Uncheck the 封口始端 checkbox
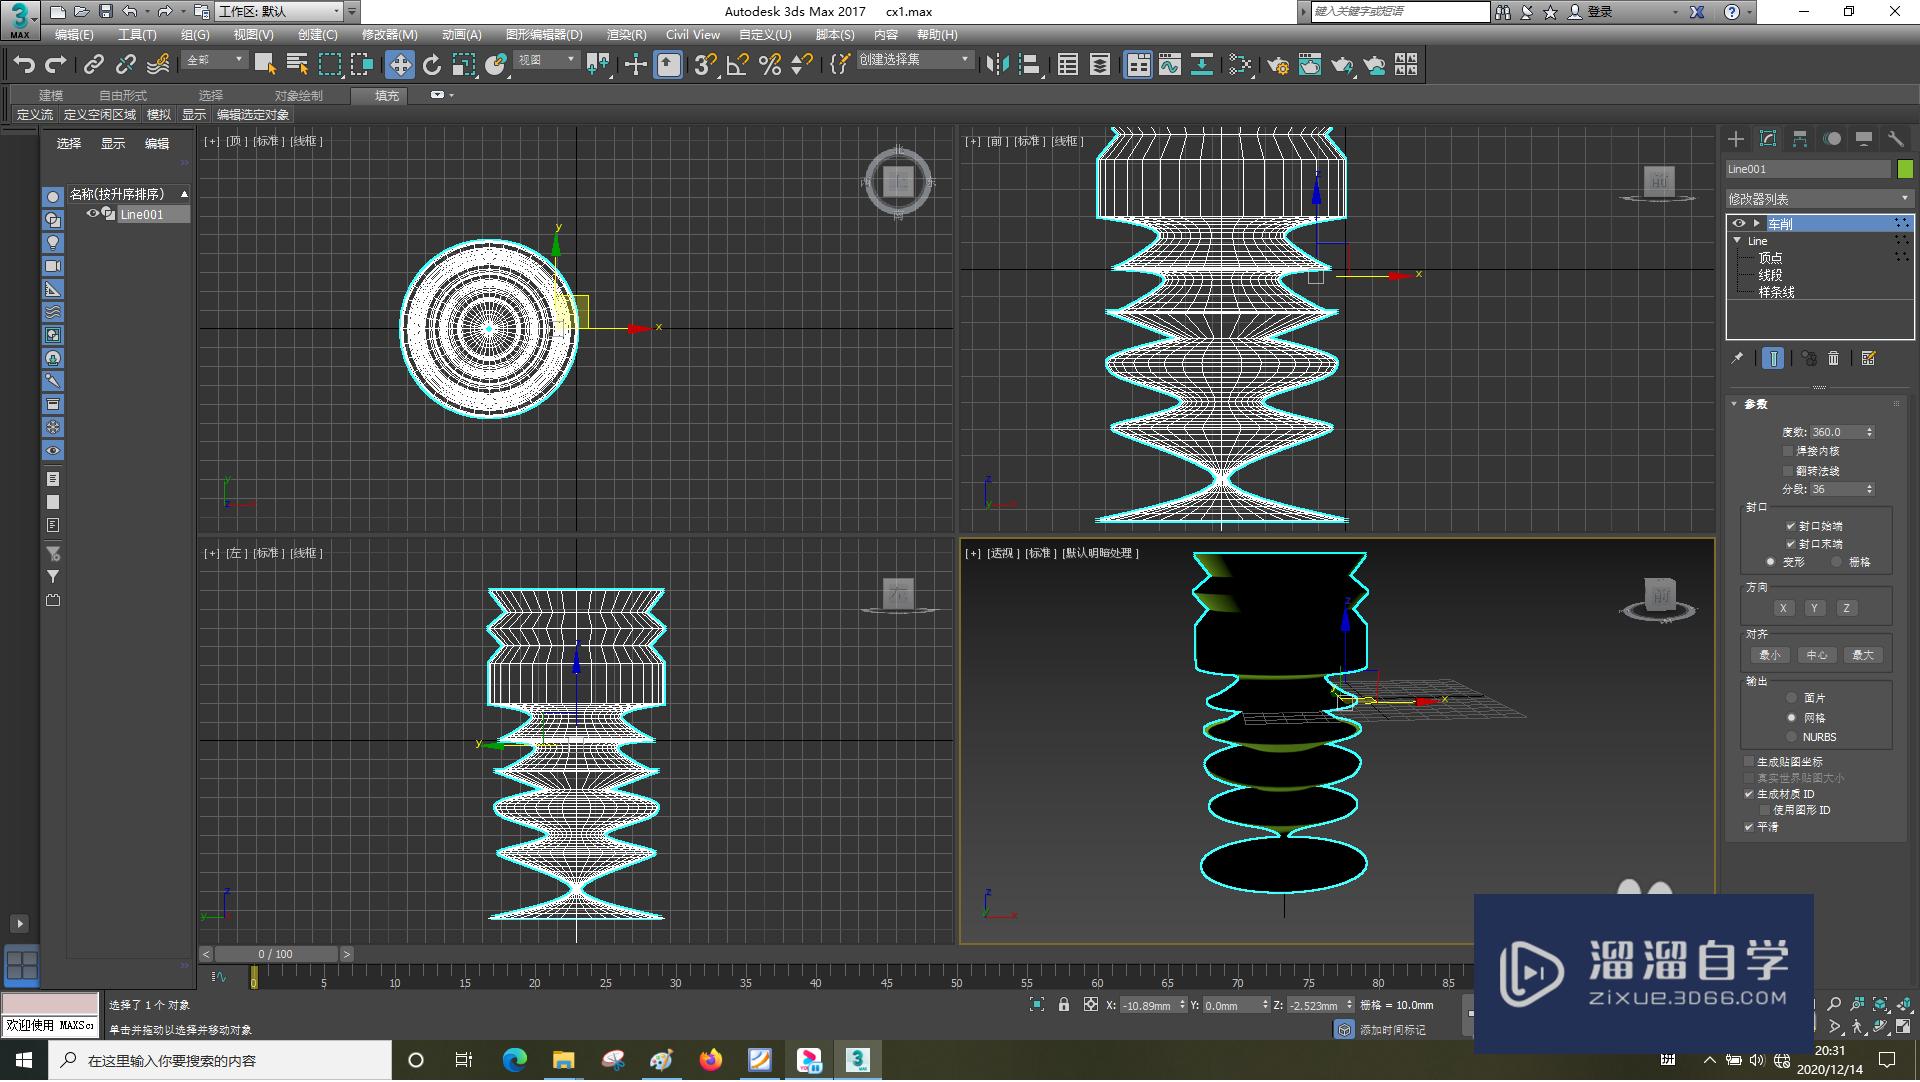1920x1082 pixels. [1790, 526]
